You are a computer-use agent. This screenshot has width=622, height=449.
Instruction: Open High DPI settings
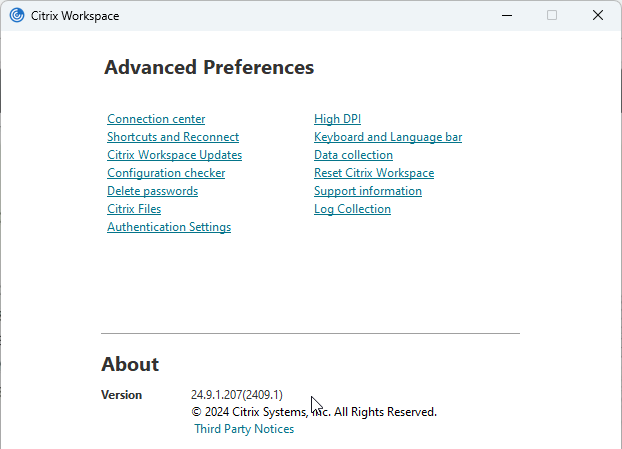pos(338,119)
